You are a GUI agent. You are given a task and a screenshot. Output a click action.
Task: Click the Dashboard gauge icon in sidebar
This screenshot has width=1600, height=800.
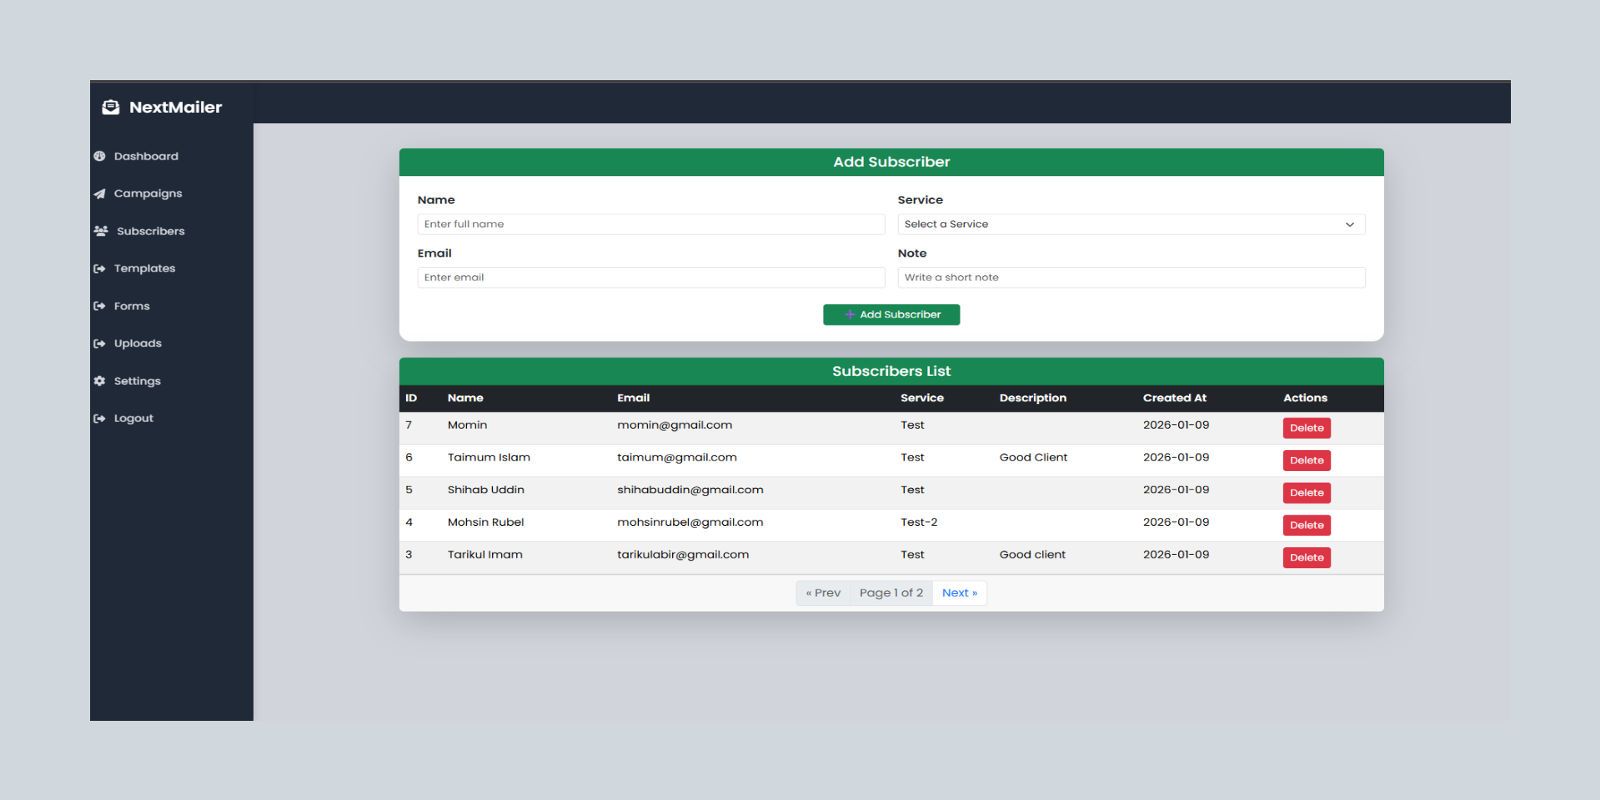[99, 156]
